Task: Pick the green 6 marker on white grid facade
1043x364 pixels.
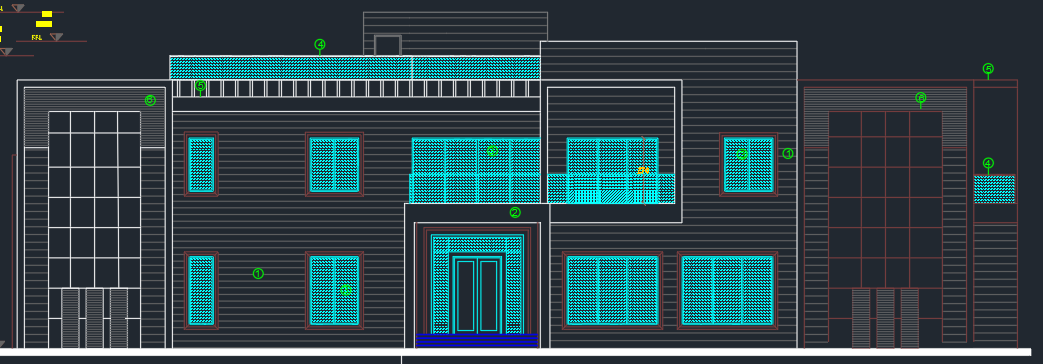Action: (x=150, y=100)
